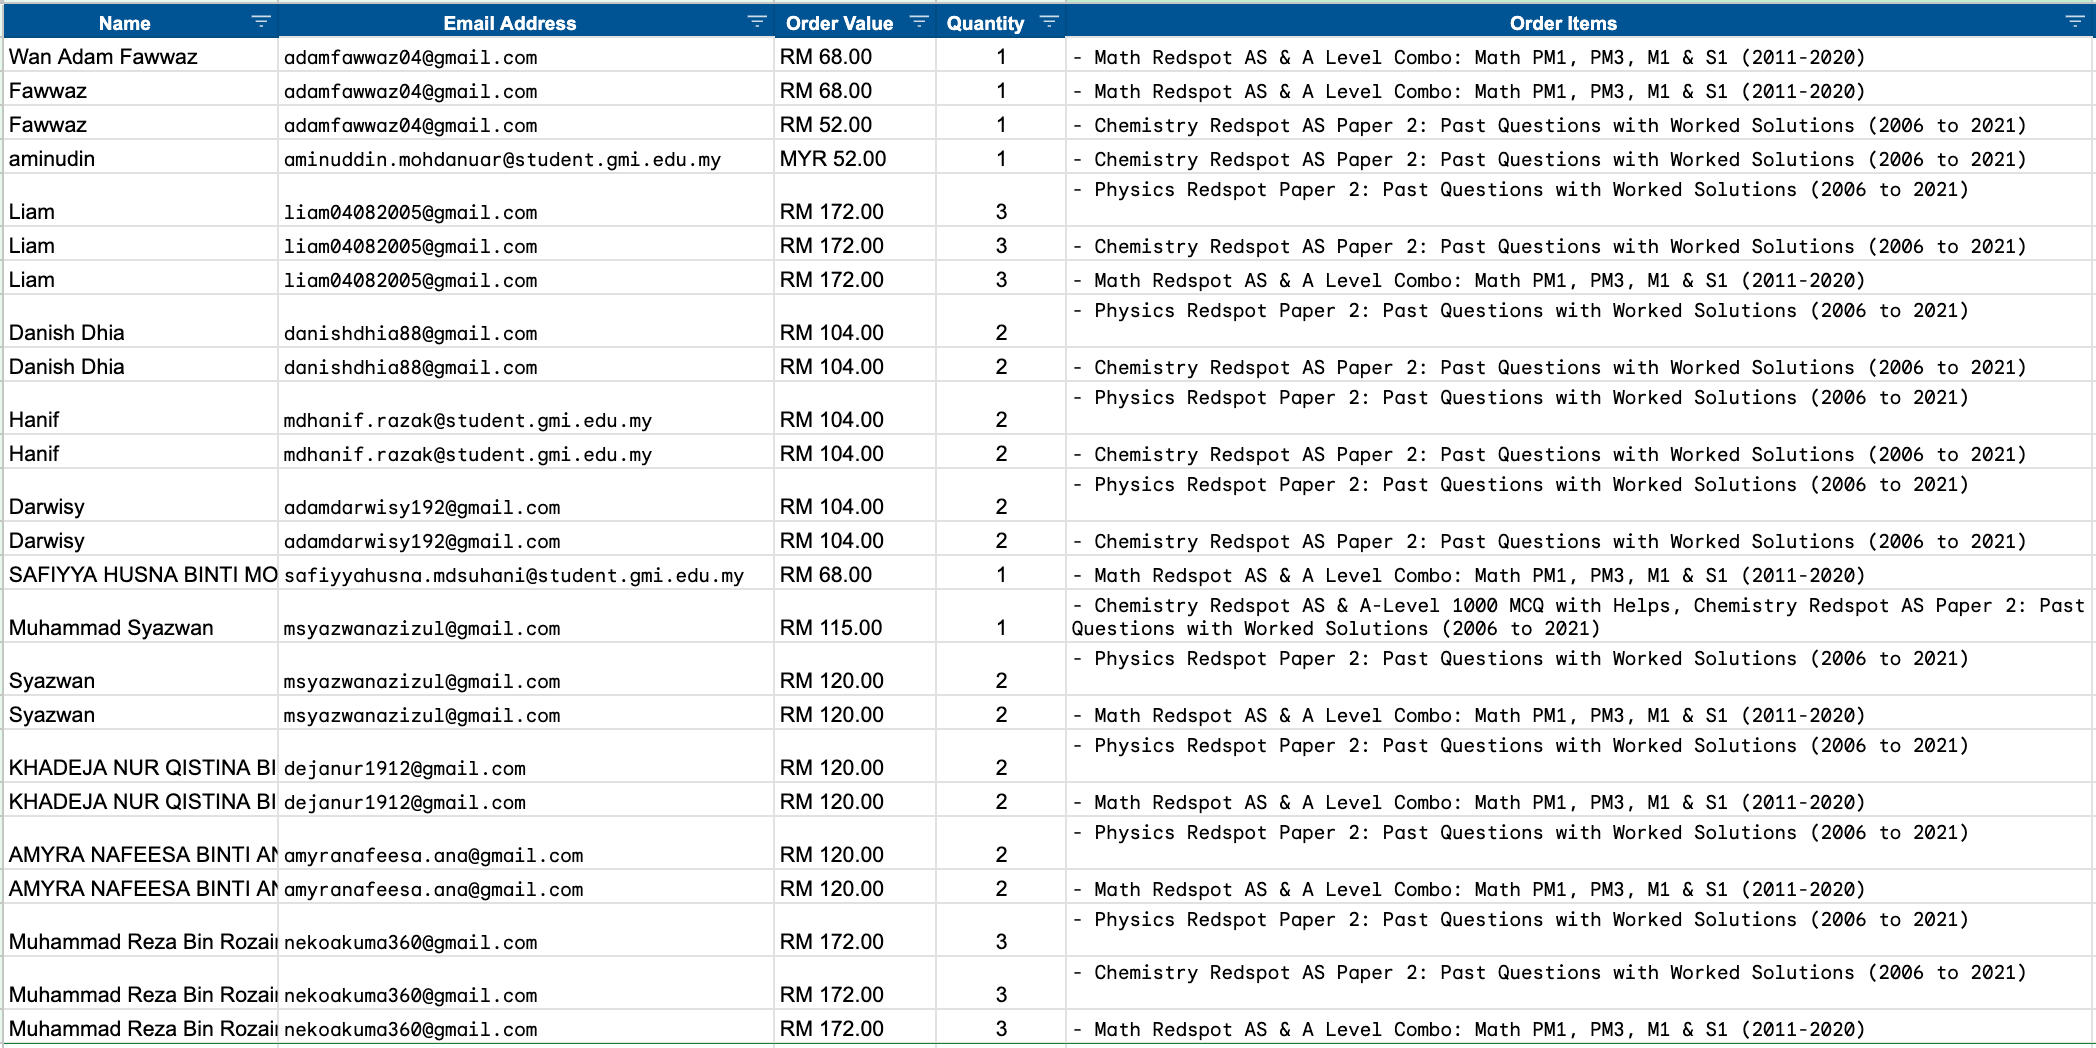Open the Name column filter

click(x=261, y=22)
